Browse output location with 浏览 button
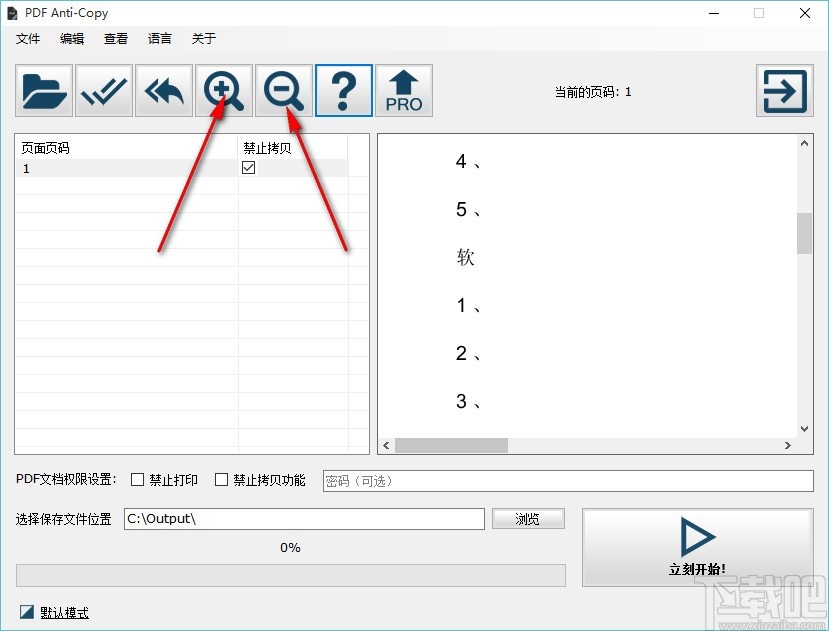The height and width of the screenshot is (631, 829). 528,518
